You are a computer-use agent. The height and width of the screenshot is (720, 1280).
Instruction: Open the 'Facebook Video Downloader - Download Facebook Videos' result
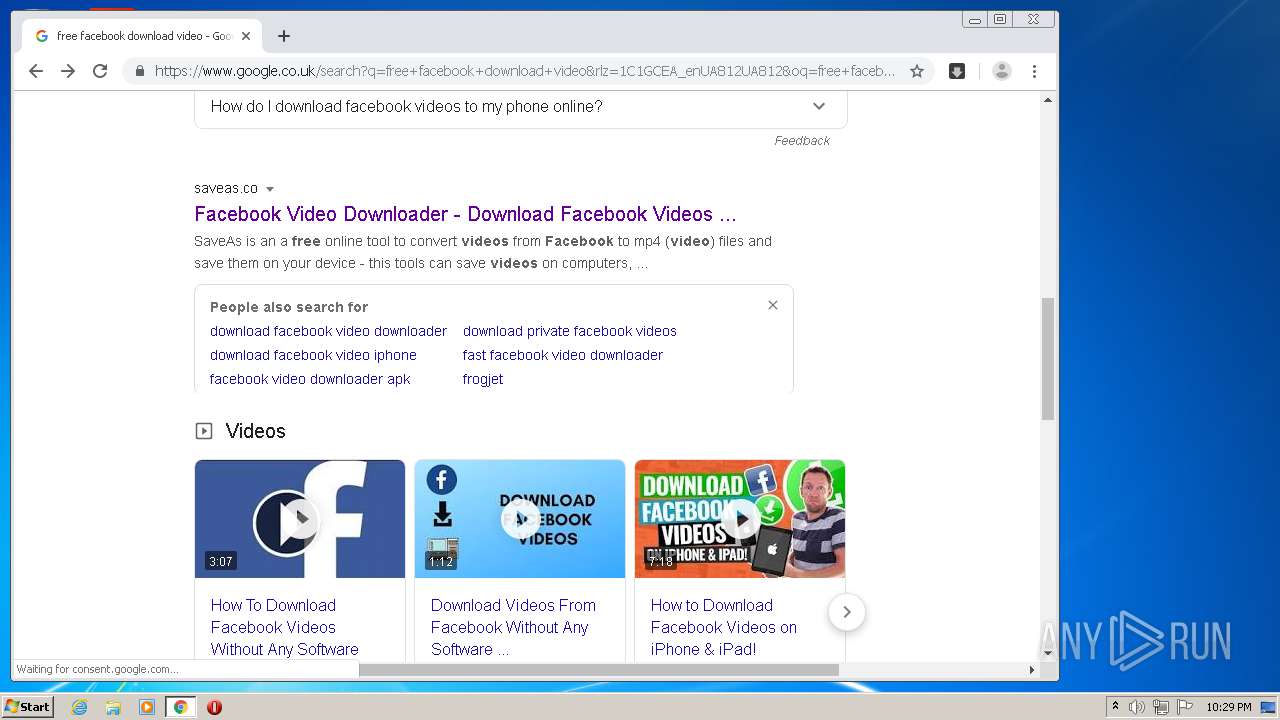coord(465,214)
